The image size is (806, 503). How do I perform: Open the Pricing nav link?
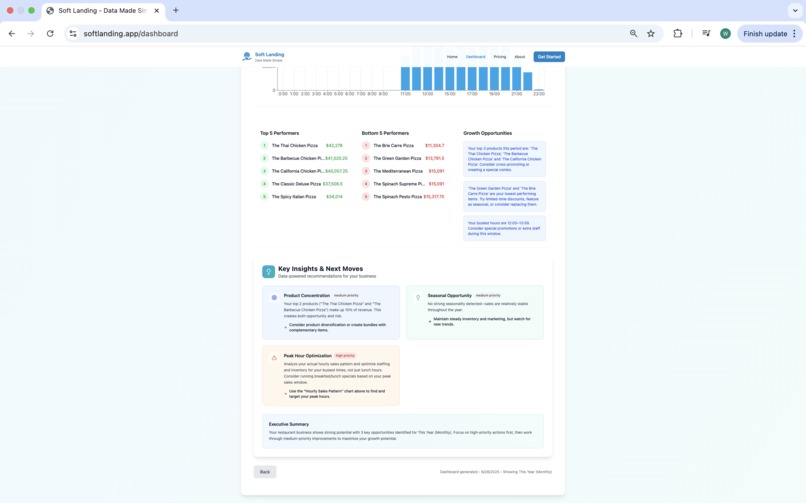pyautogui.click(x=500, y=57)
